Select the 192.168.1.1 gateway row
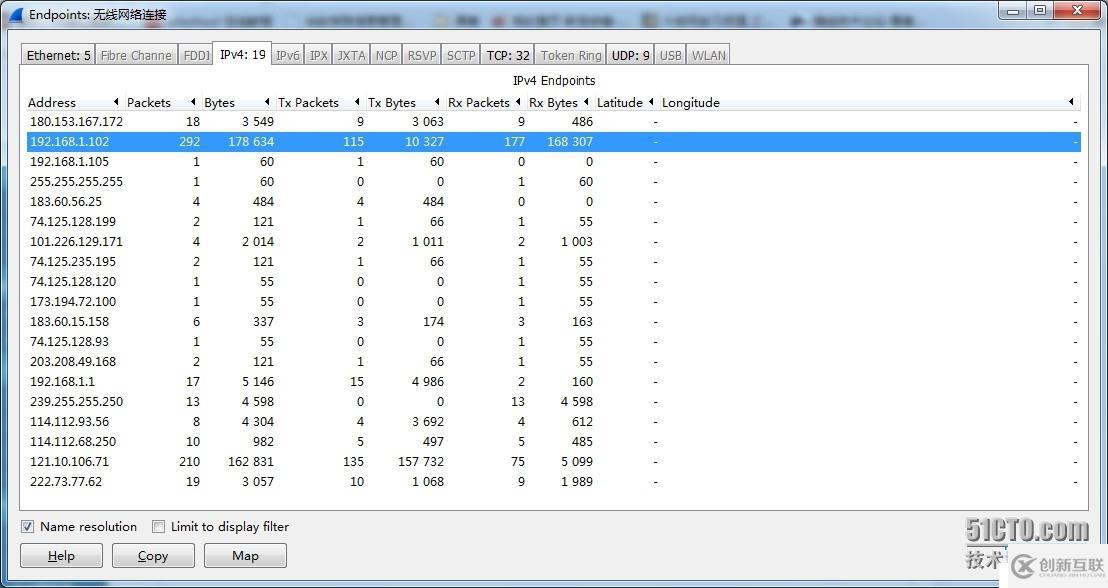The image size is (1108, 588). tap(553, 382)
